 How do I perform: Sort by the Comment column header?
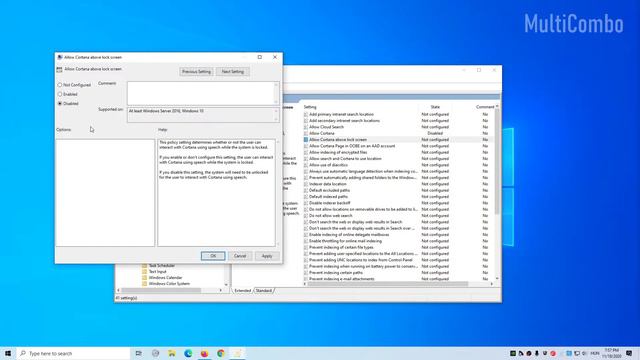coord(485,107)
